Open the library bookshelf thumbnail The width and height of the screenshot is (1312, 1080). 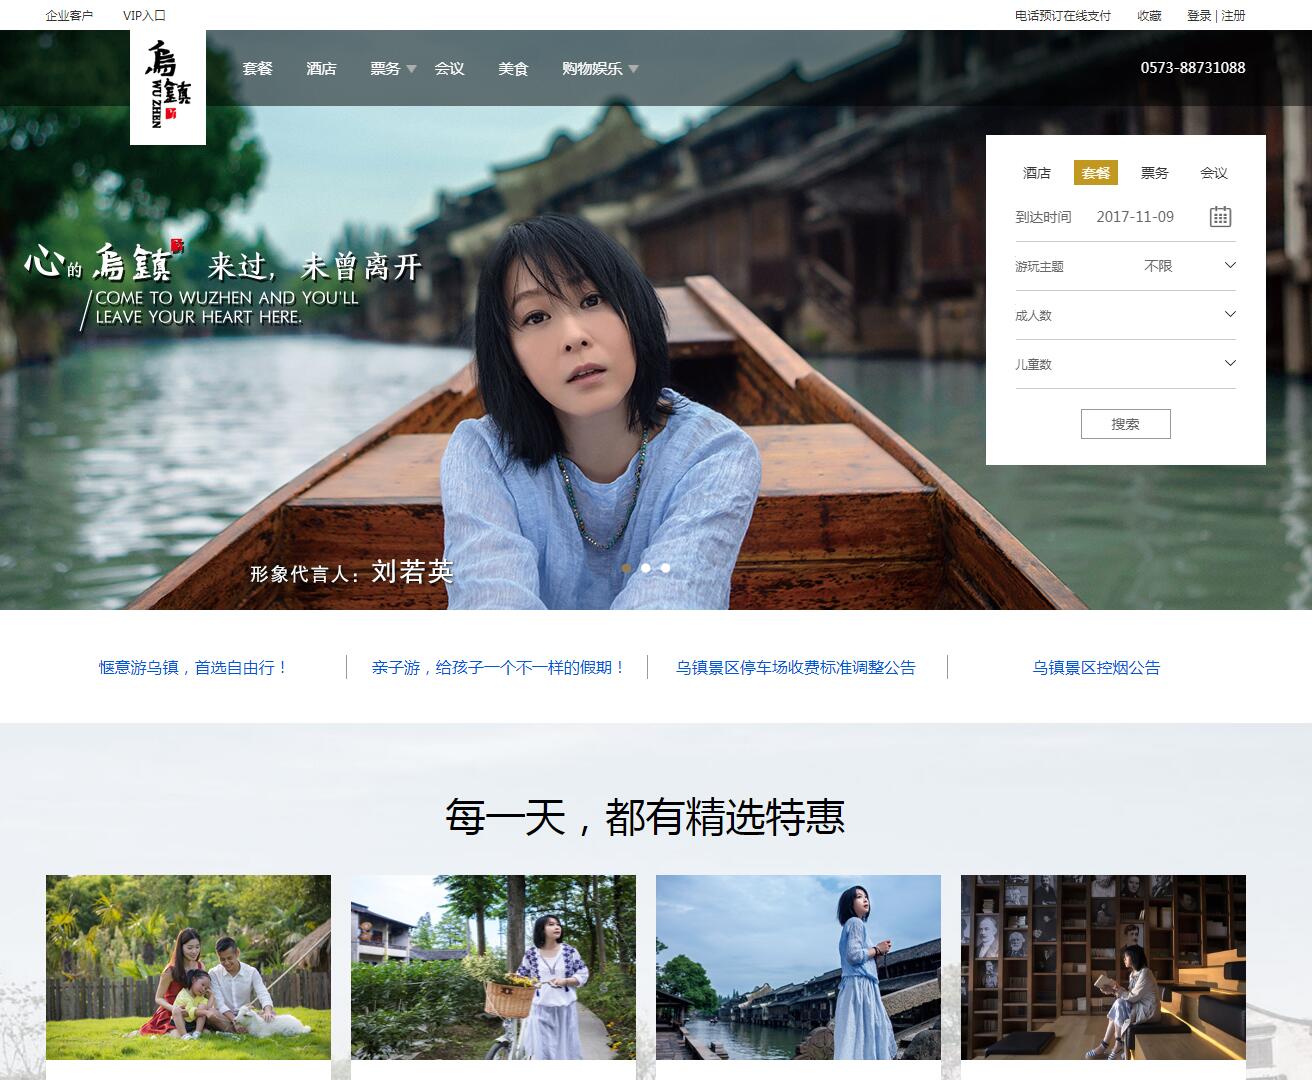pos(1103,967)
